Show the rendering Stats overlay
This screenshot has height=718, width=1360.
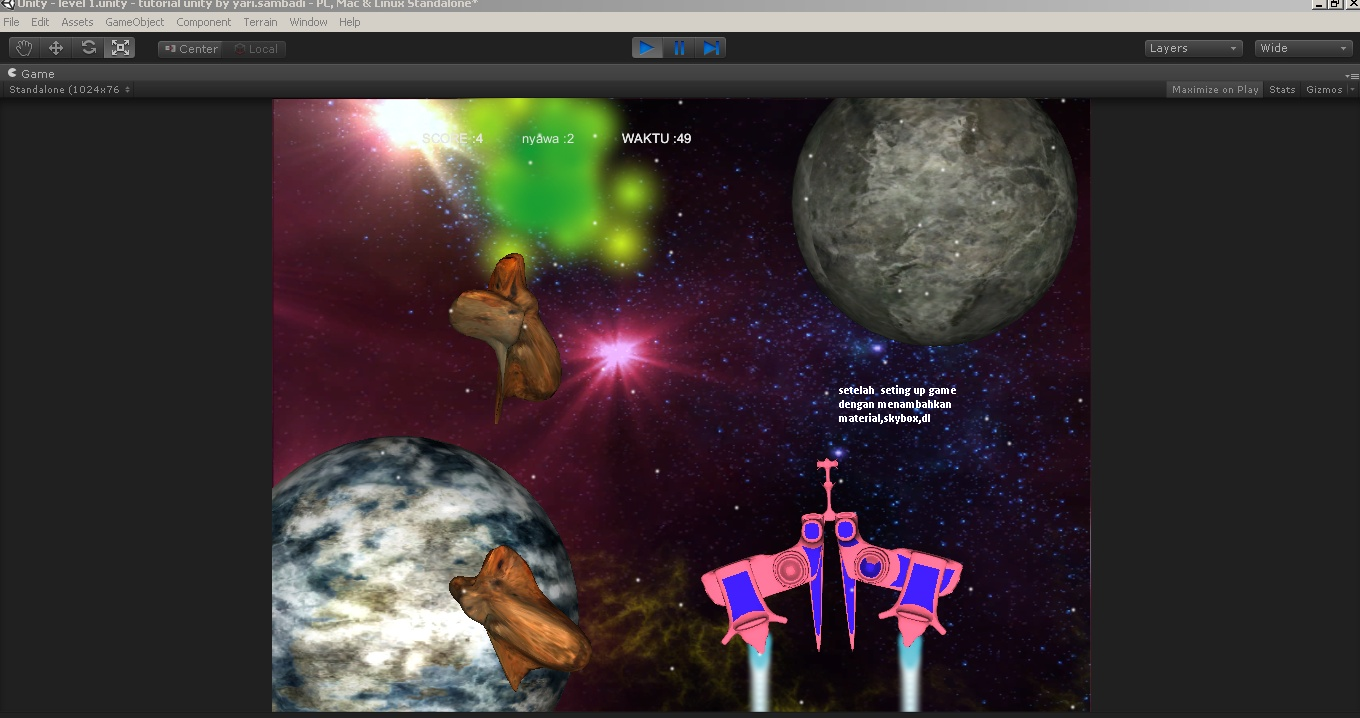click(1281, 89)
